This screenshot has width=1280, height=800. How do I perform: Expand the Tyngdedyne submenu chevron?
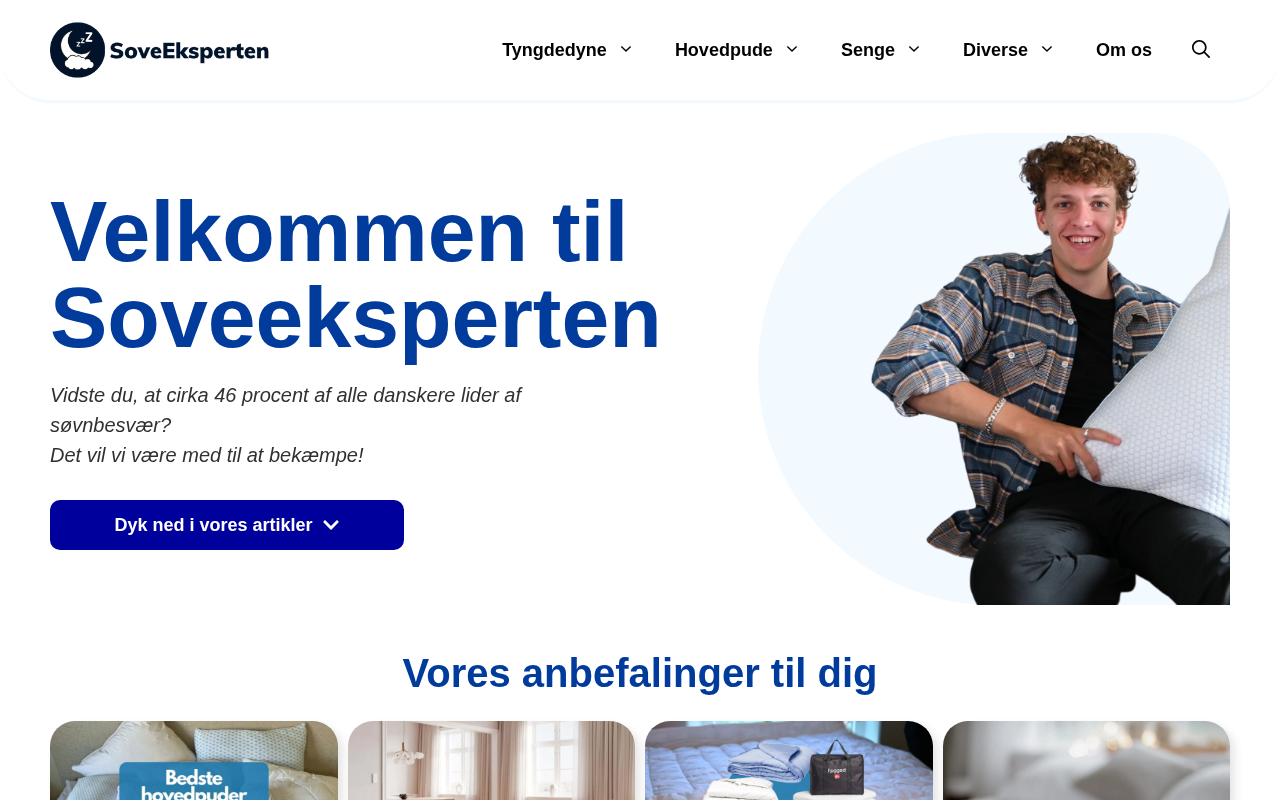tap(626, 50)
